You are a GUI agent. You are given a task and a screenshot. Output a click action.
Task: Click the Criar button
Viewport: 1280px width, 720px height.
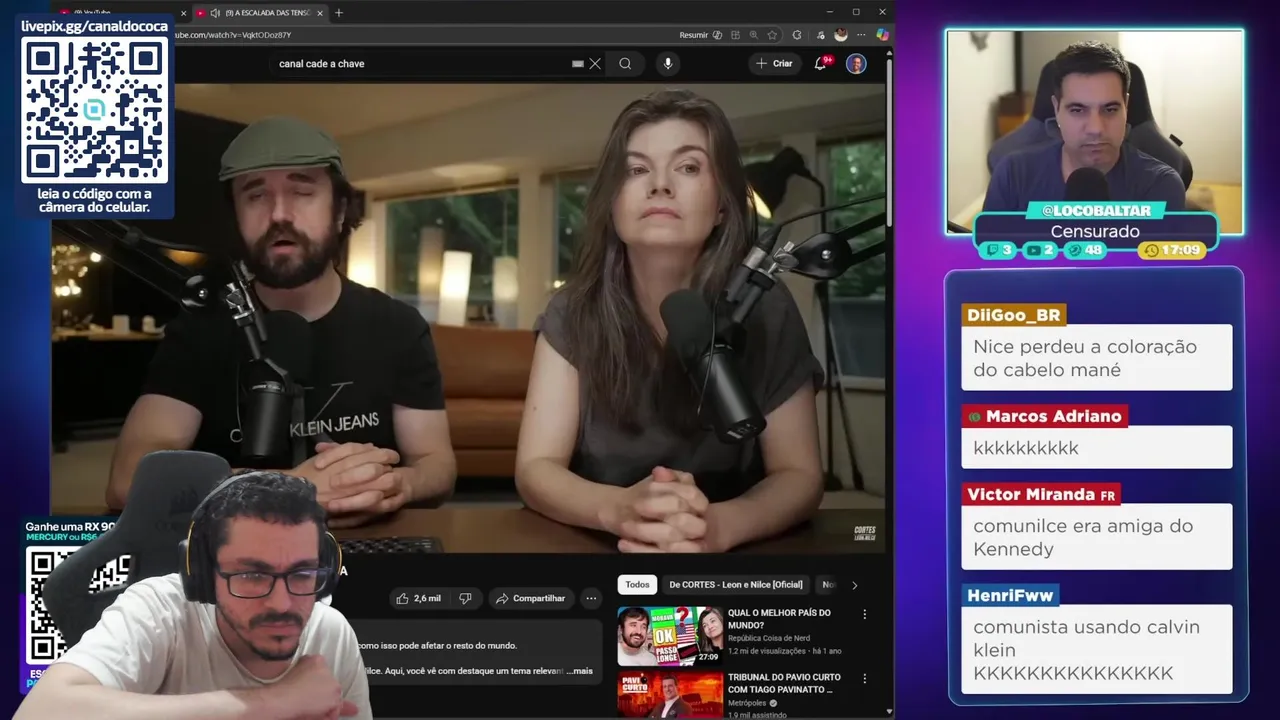point(774,63)
